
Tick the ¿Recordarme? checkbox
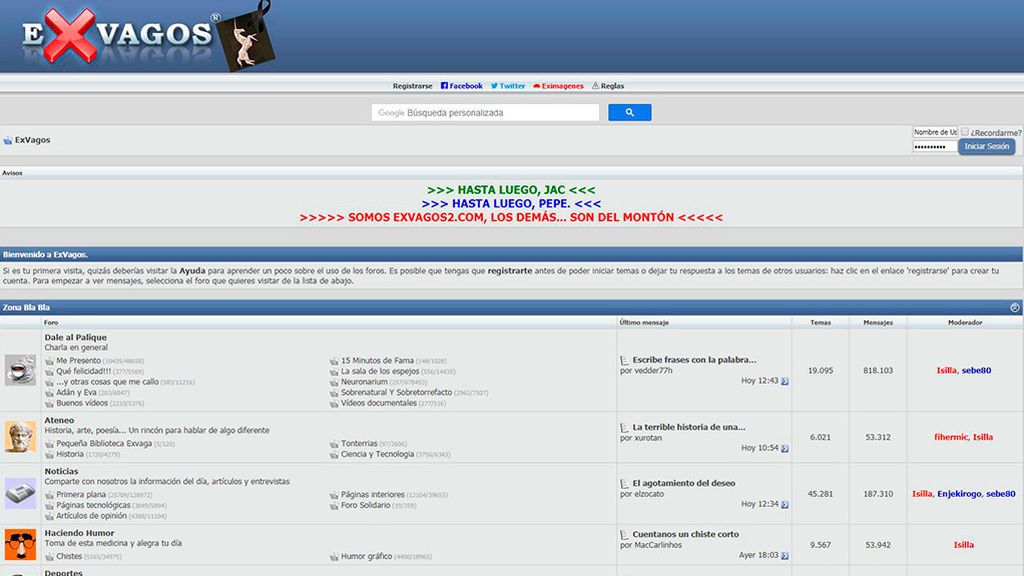[965, 131]
